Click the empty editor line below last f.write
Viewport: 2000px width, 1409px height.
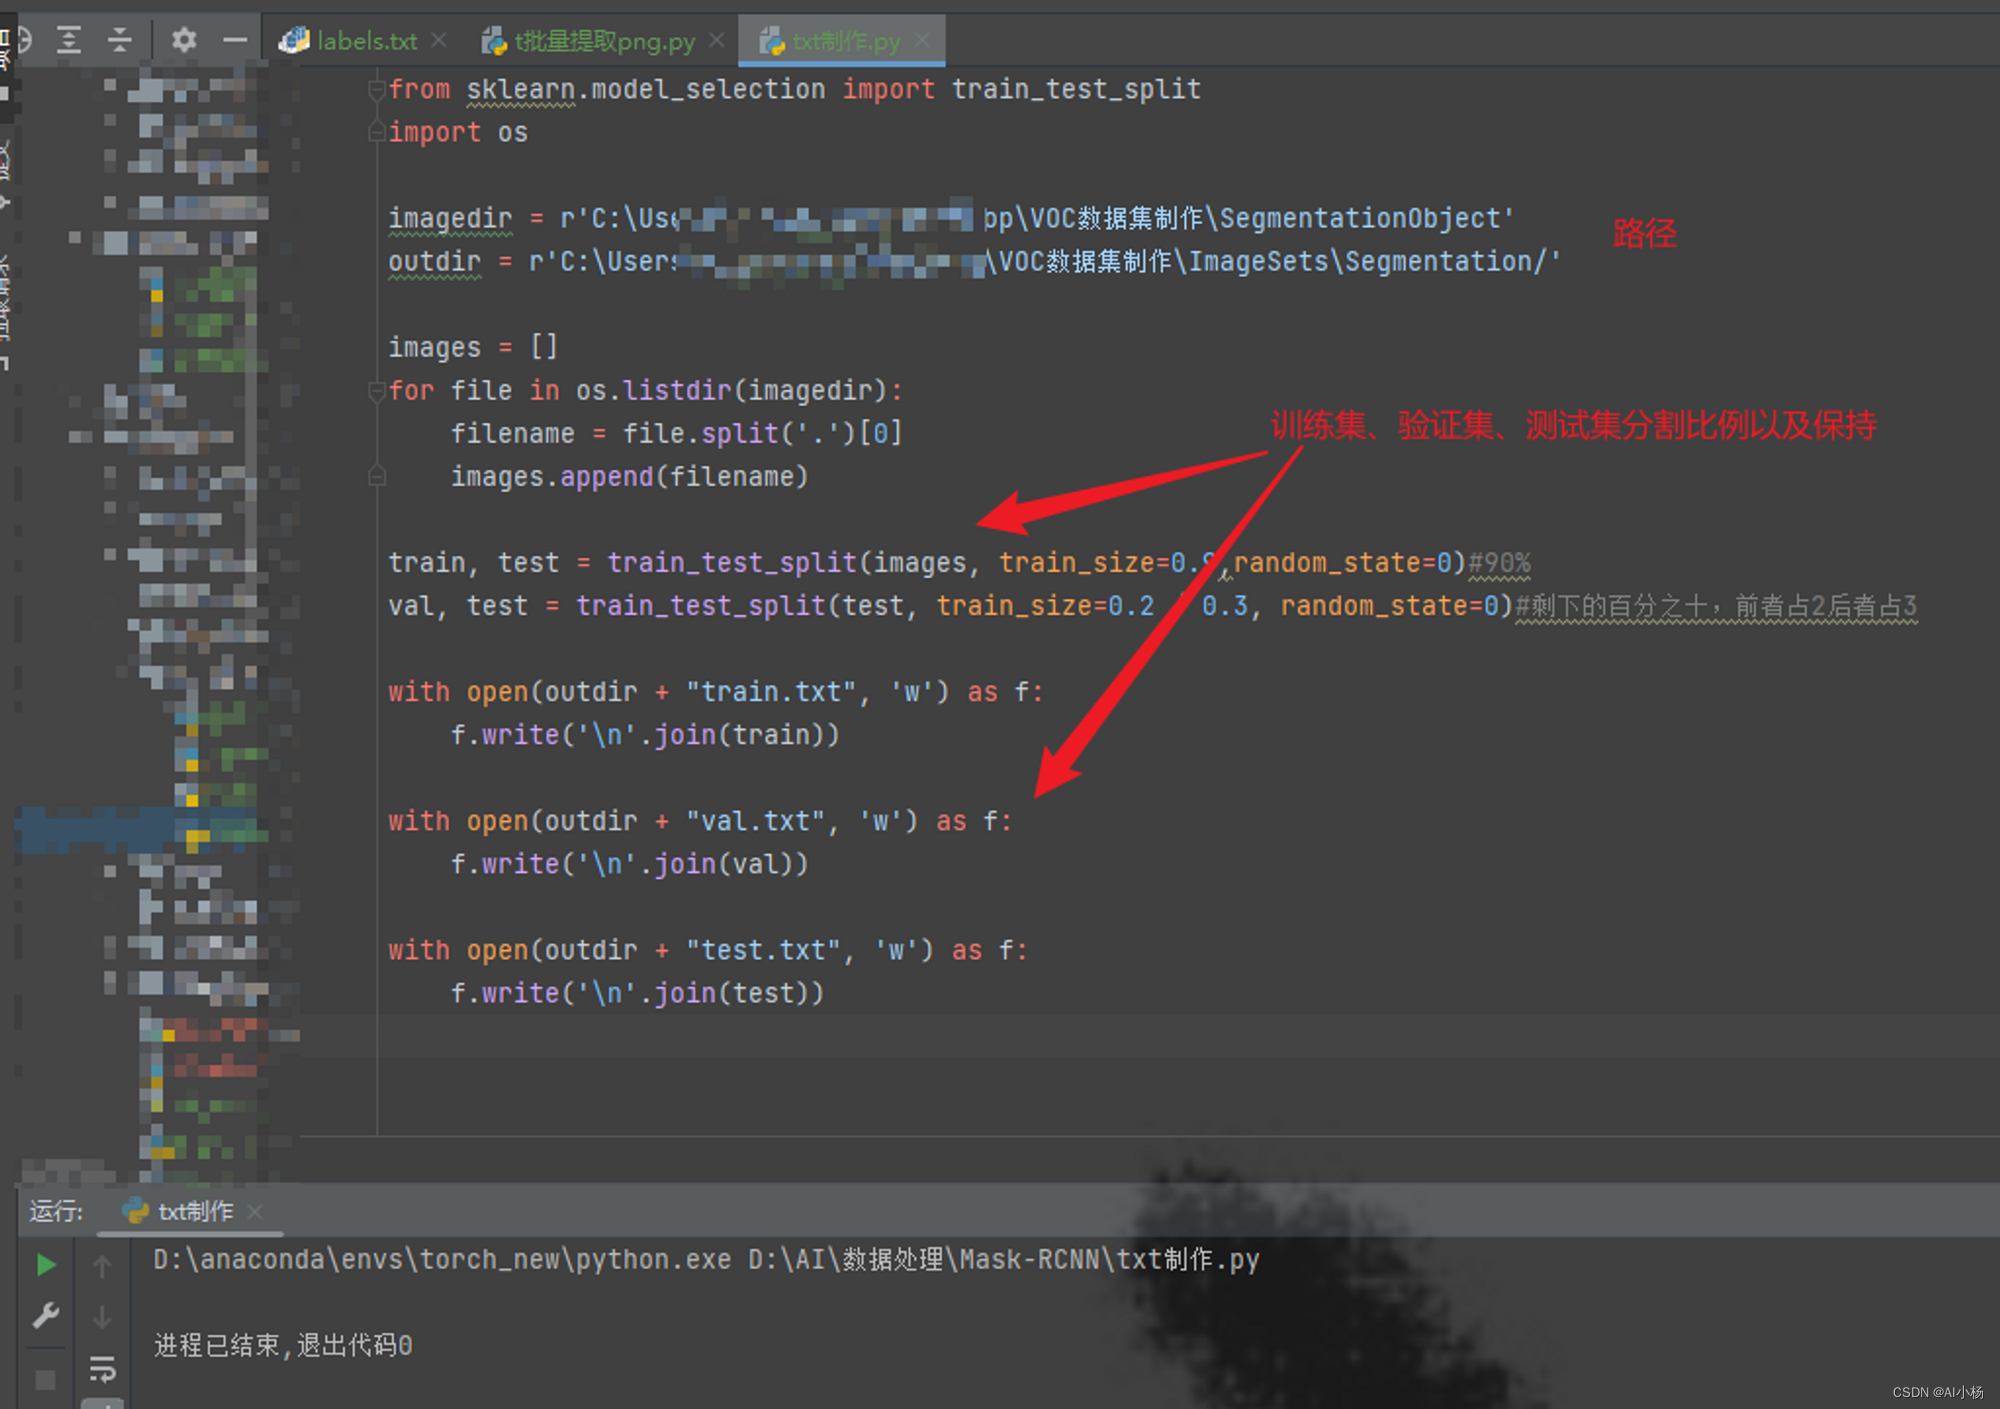[x=1150, y=1036]
